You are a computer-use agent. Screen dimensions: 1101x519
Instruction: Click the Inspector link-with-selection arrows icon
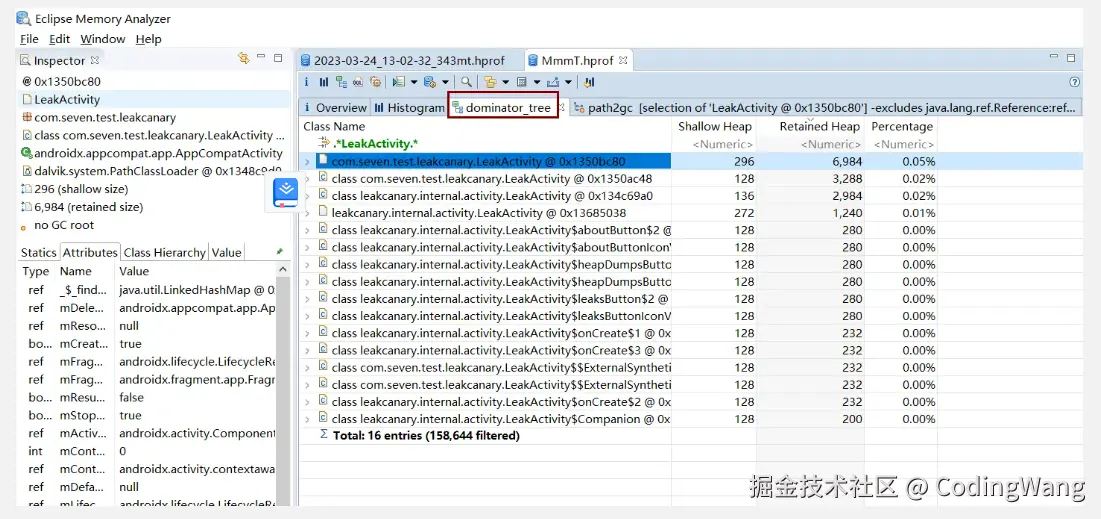point(244,58)
